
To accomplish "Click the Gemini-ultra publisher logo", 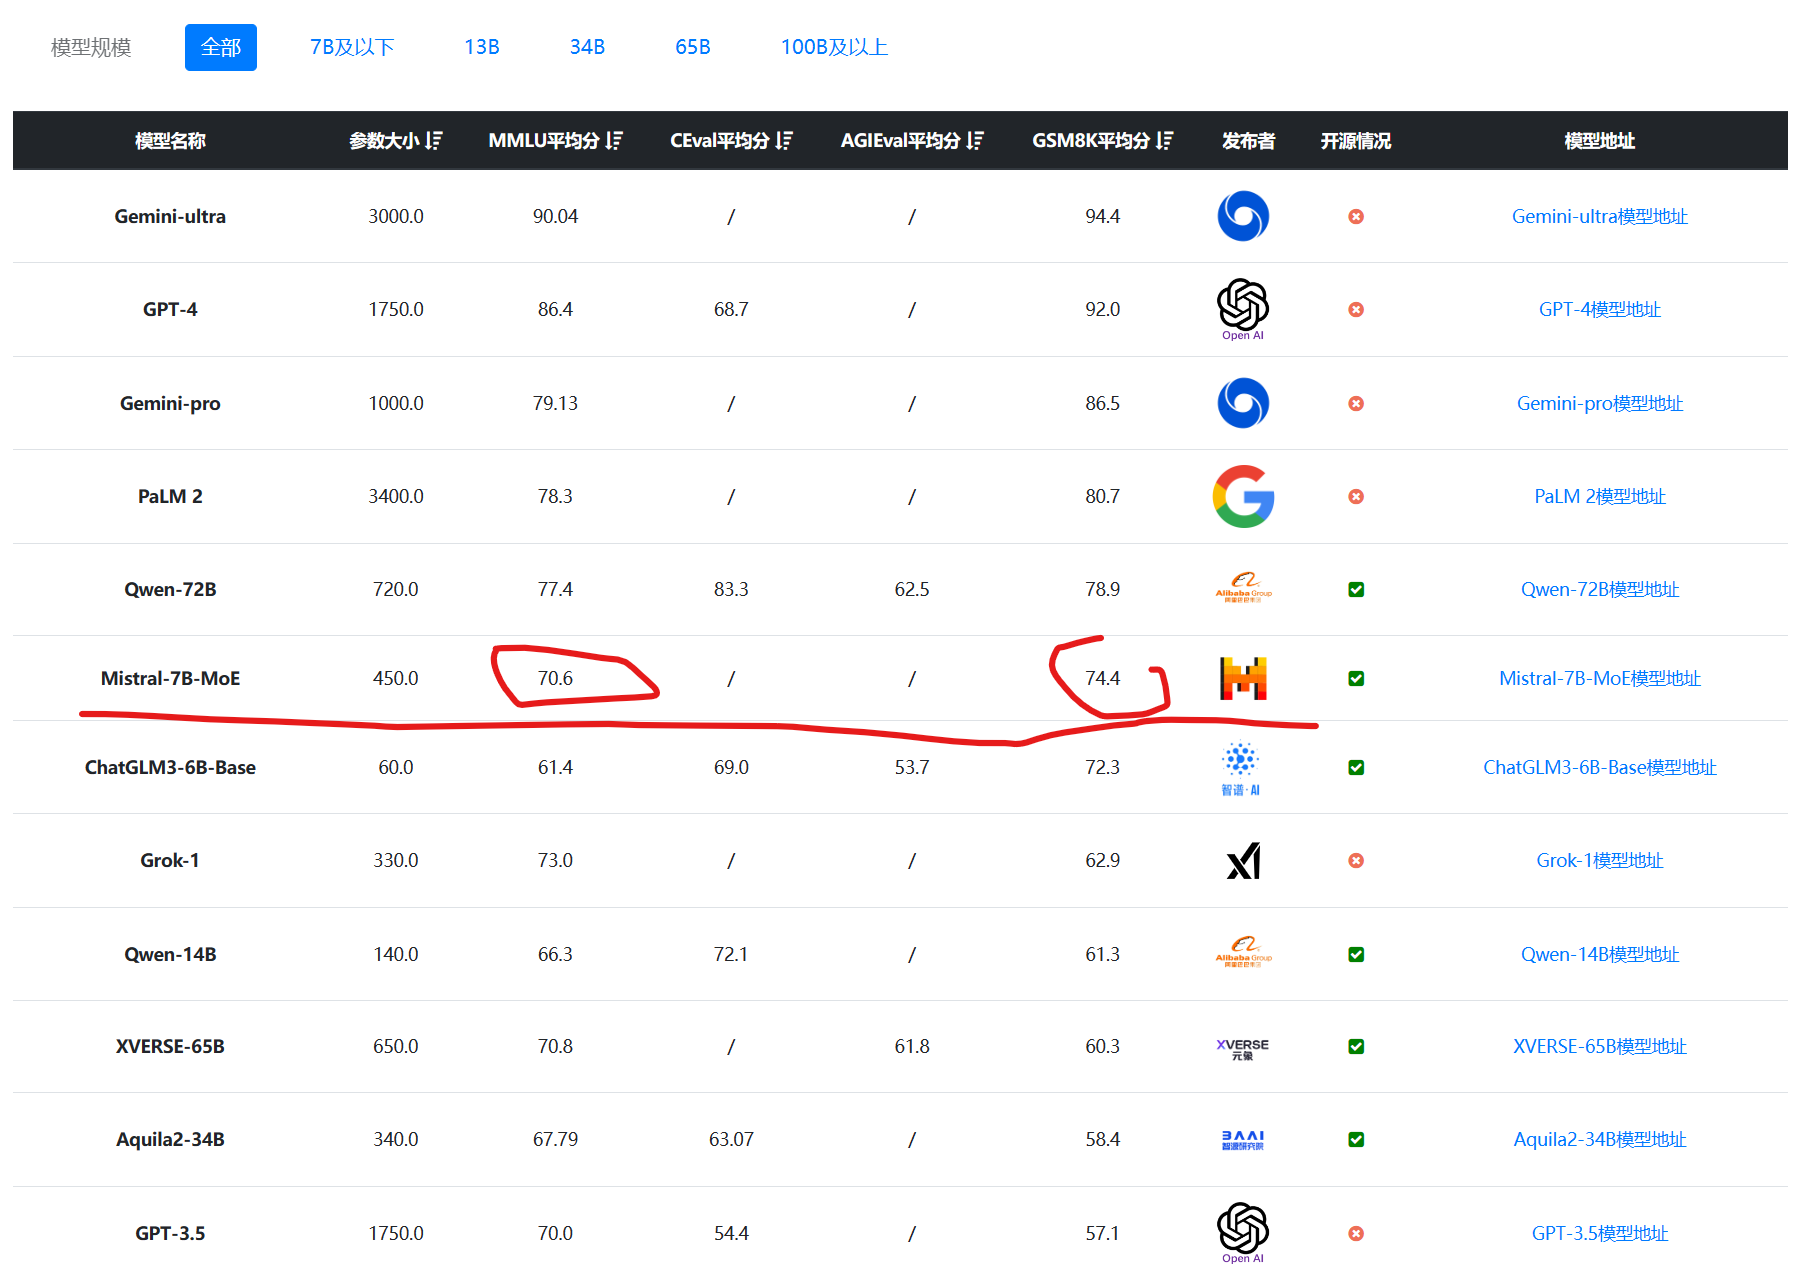I will click(x=1243, y=216).
